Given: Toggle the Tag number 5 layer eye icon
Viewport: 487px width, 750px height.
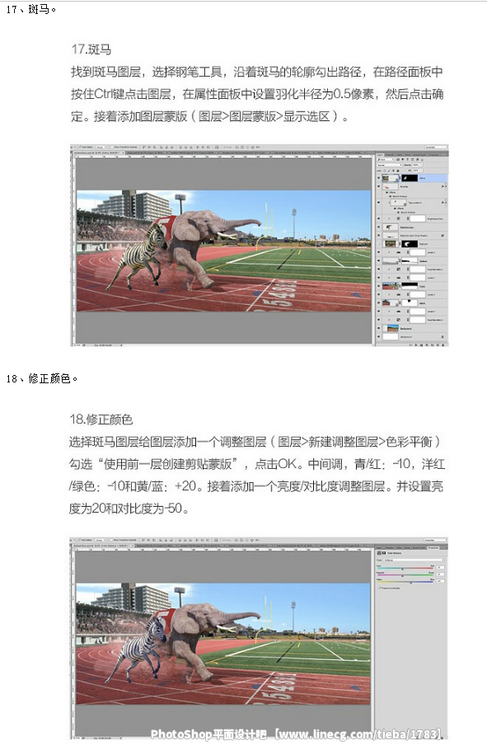Looking at the screenshot, I should click(x=378, y=202).
